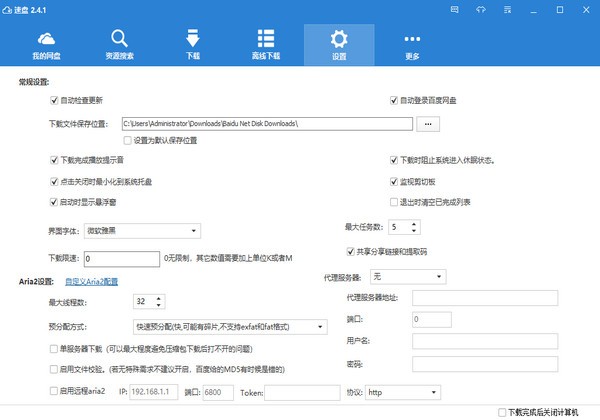Open the 我的网盘 cloud icon
The width and height of the screenshot is (600, 420).
(x=47, y=41)
